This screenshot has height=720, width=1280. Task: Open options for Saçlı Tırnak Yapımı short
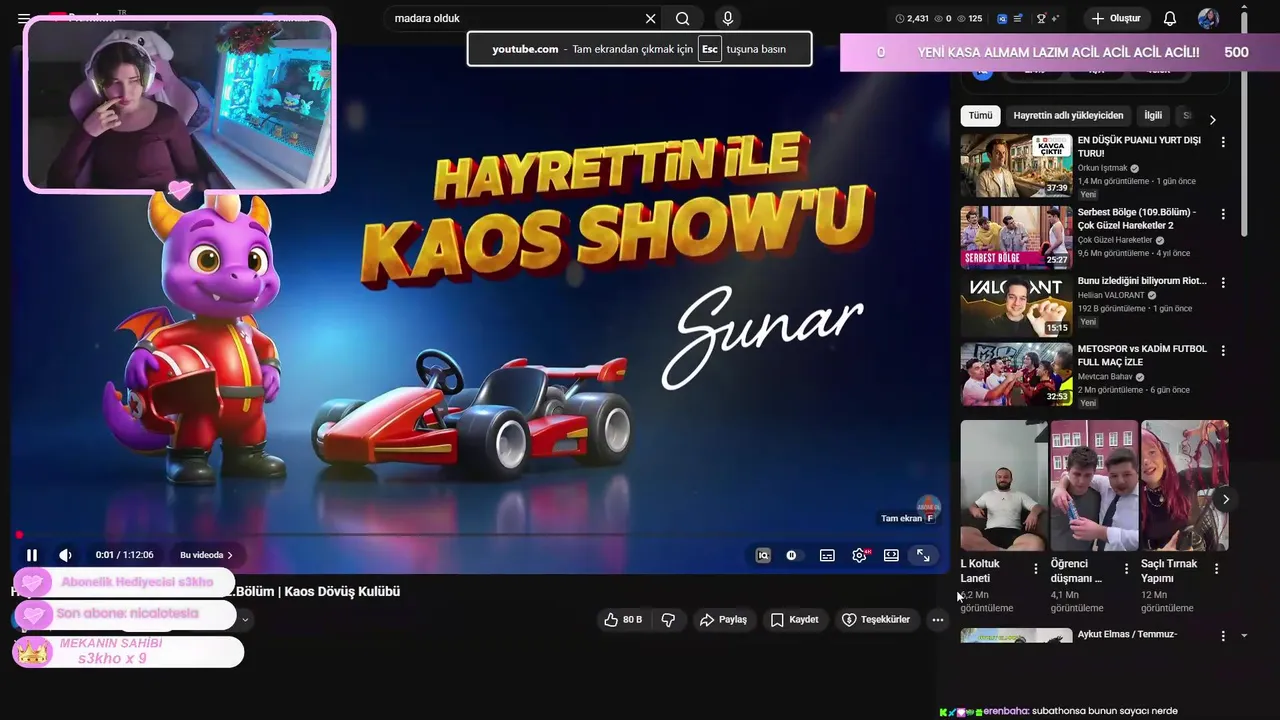[1216, 568]
